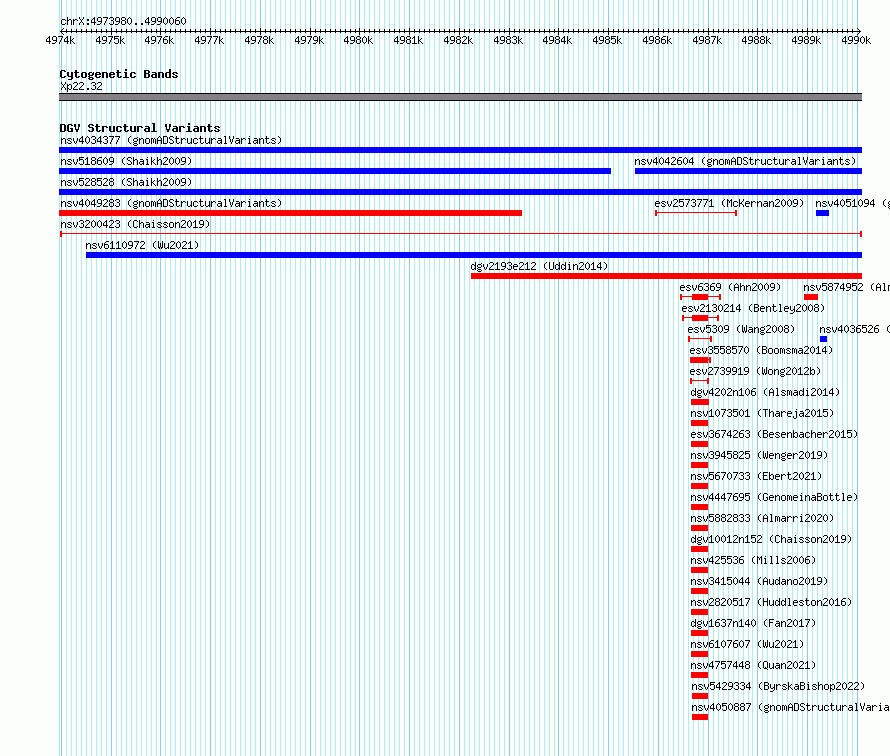The width and height of the screenshot is (890, 756).
Task: Click the nsv4051094 variant label
Action: pyautogui.click(x=852, y=203)
